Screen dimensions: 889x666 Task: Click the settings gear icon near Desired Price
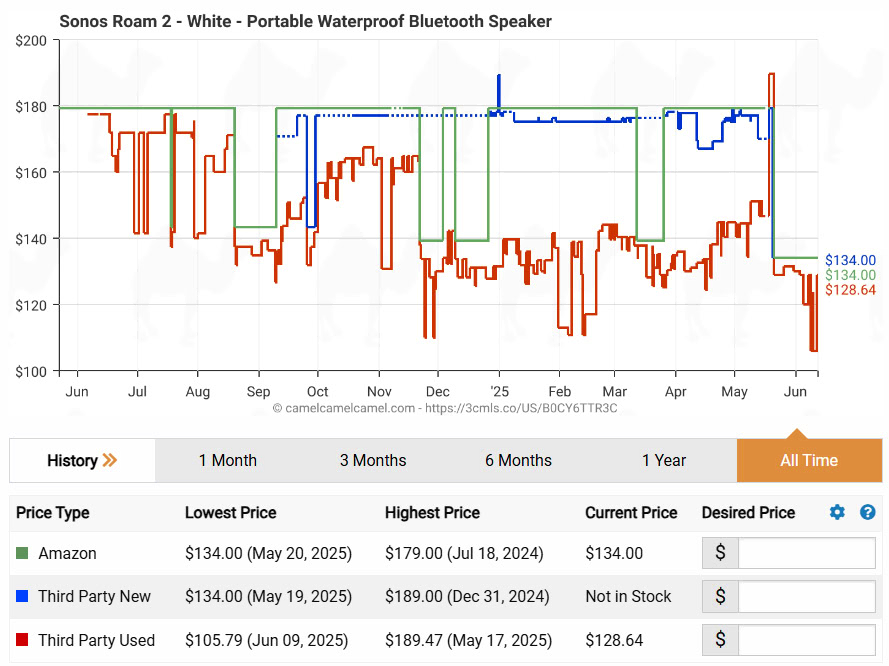point(837,512)
